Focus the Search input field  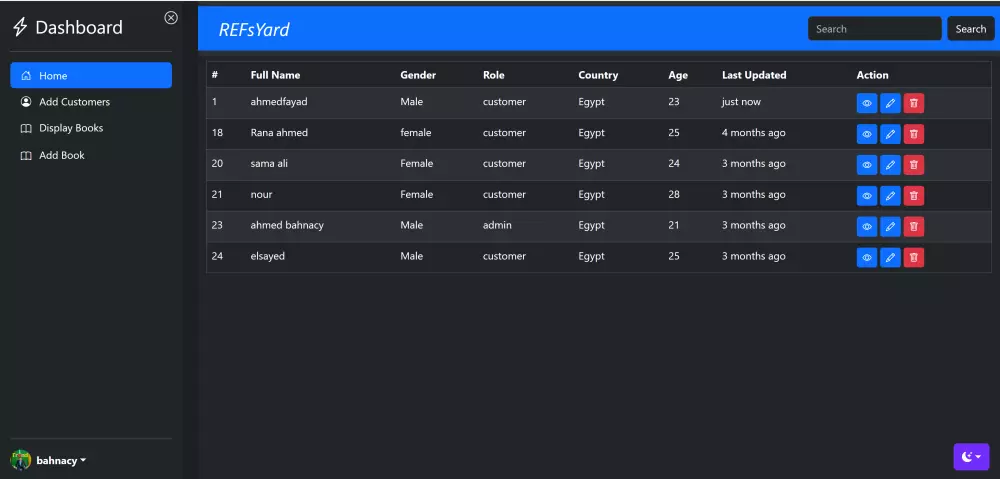874,29
